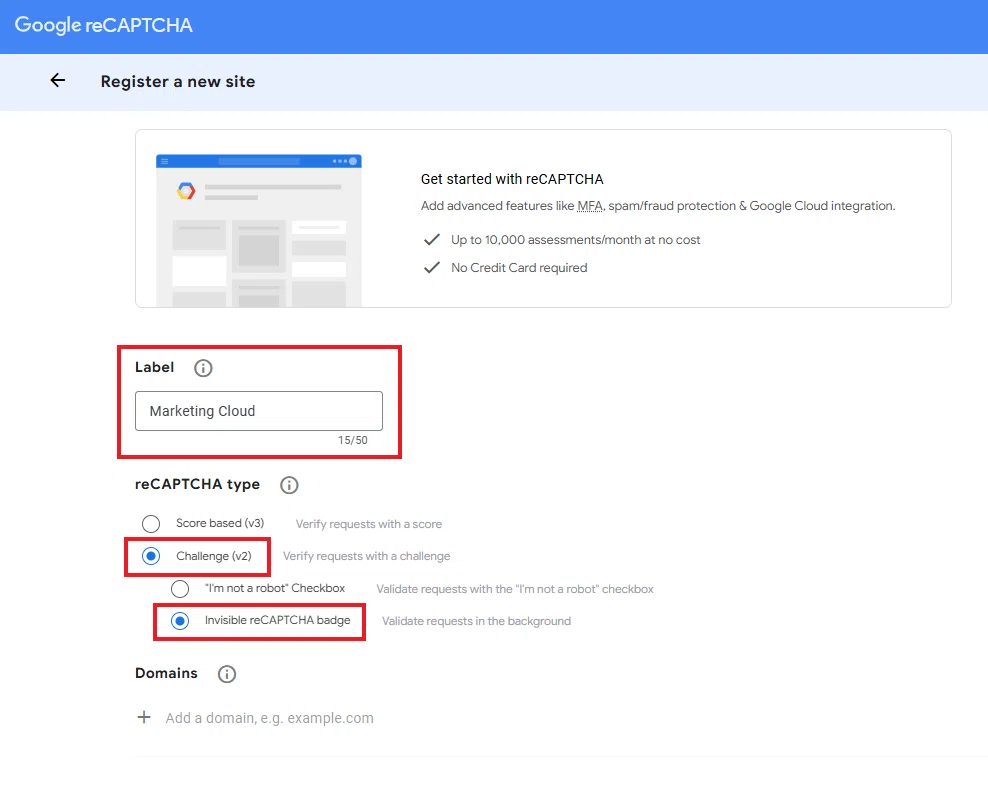
Task: Click "Verify requests with a score" text
Action: click(x=369, y=524)
